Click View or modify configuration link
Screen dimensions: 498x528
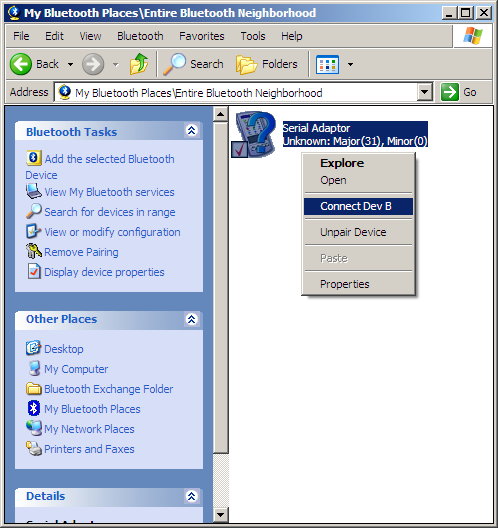[112, 232]
